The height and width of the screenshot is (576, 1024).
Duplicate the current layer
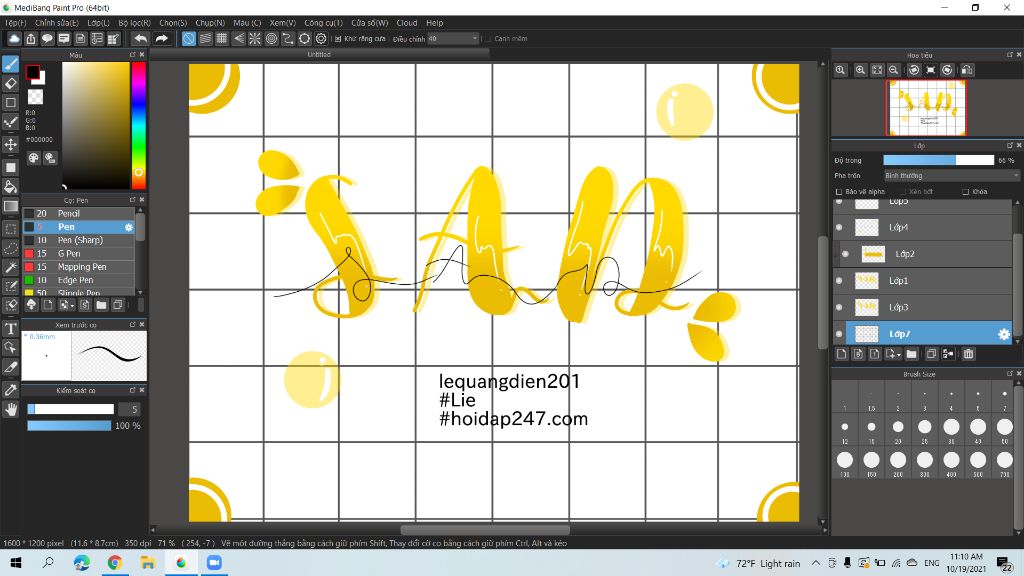pyautogui.click(x=931, y=354)
